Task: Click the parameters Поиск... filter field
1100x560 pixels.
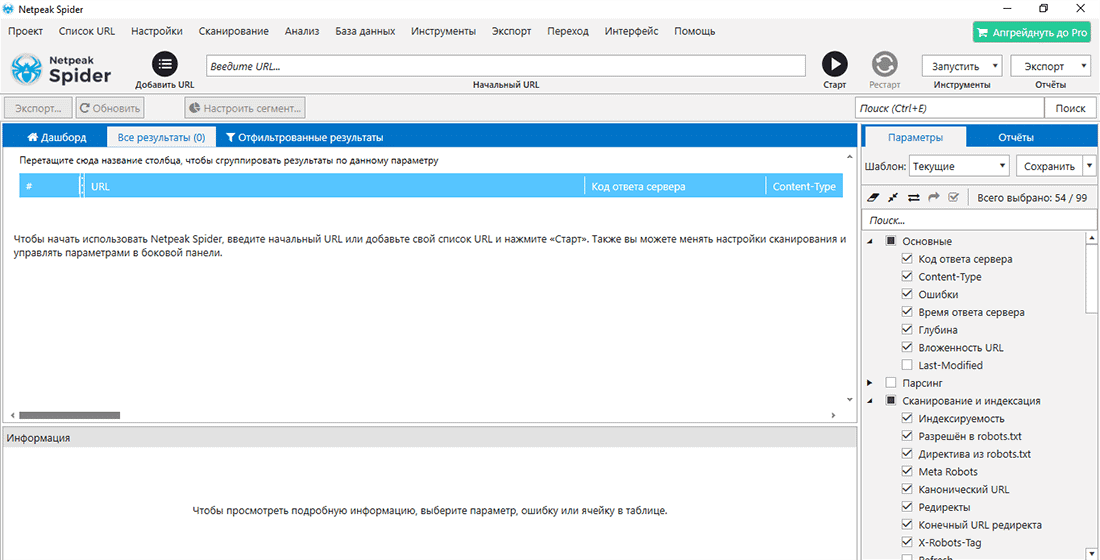Action: pyautogui.click(x=979, y=220)
